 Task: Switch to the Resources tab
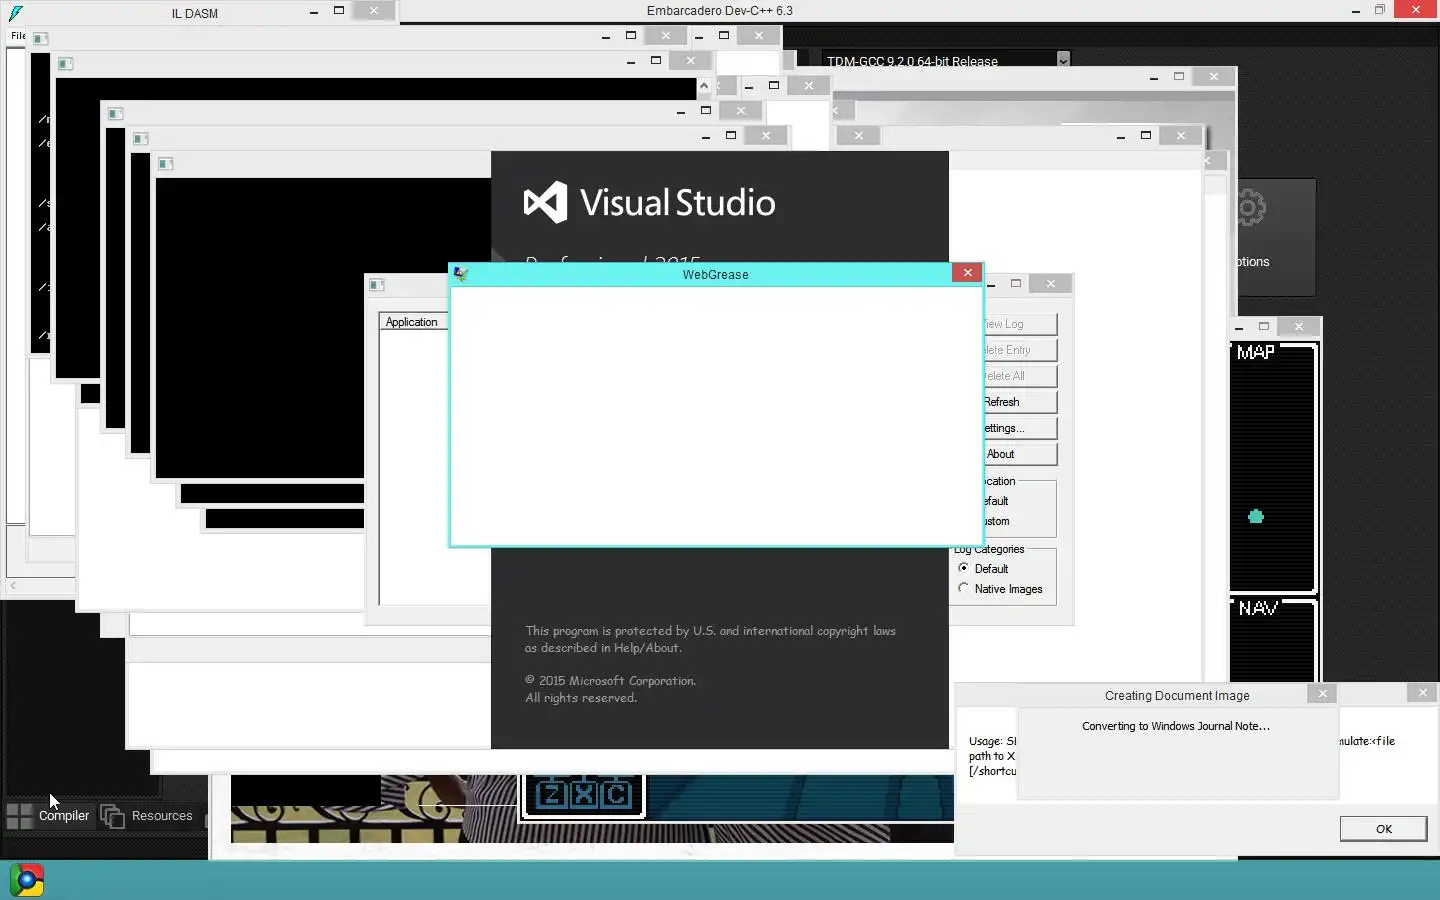tap(147, 816)
